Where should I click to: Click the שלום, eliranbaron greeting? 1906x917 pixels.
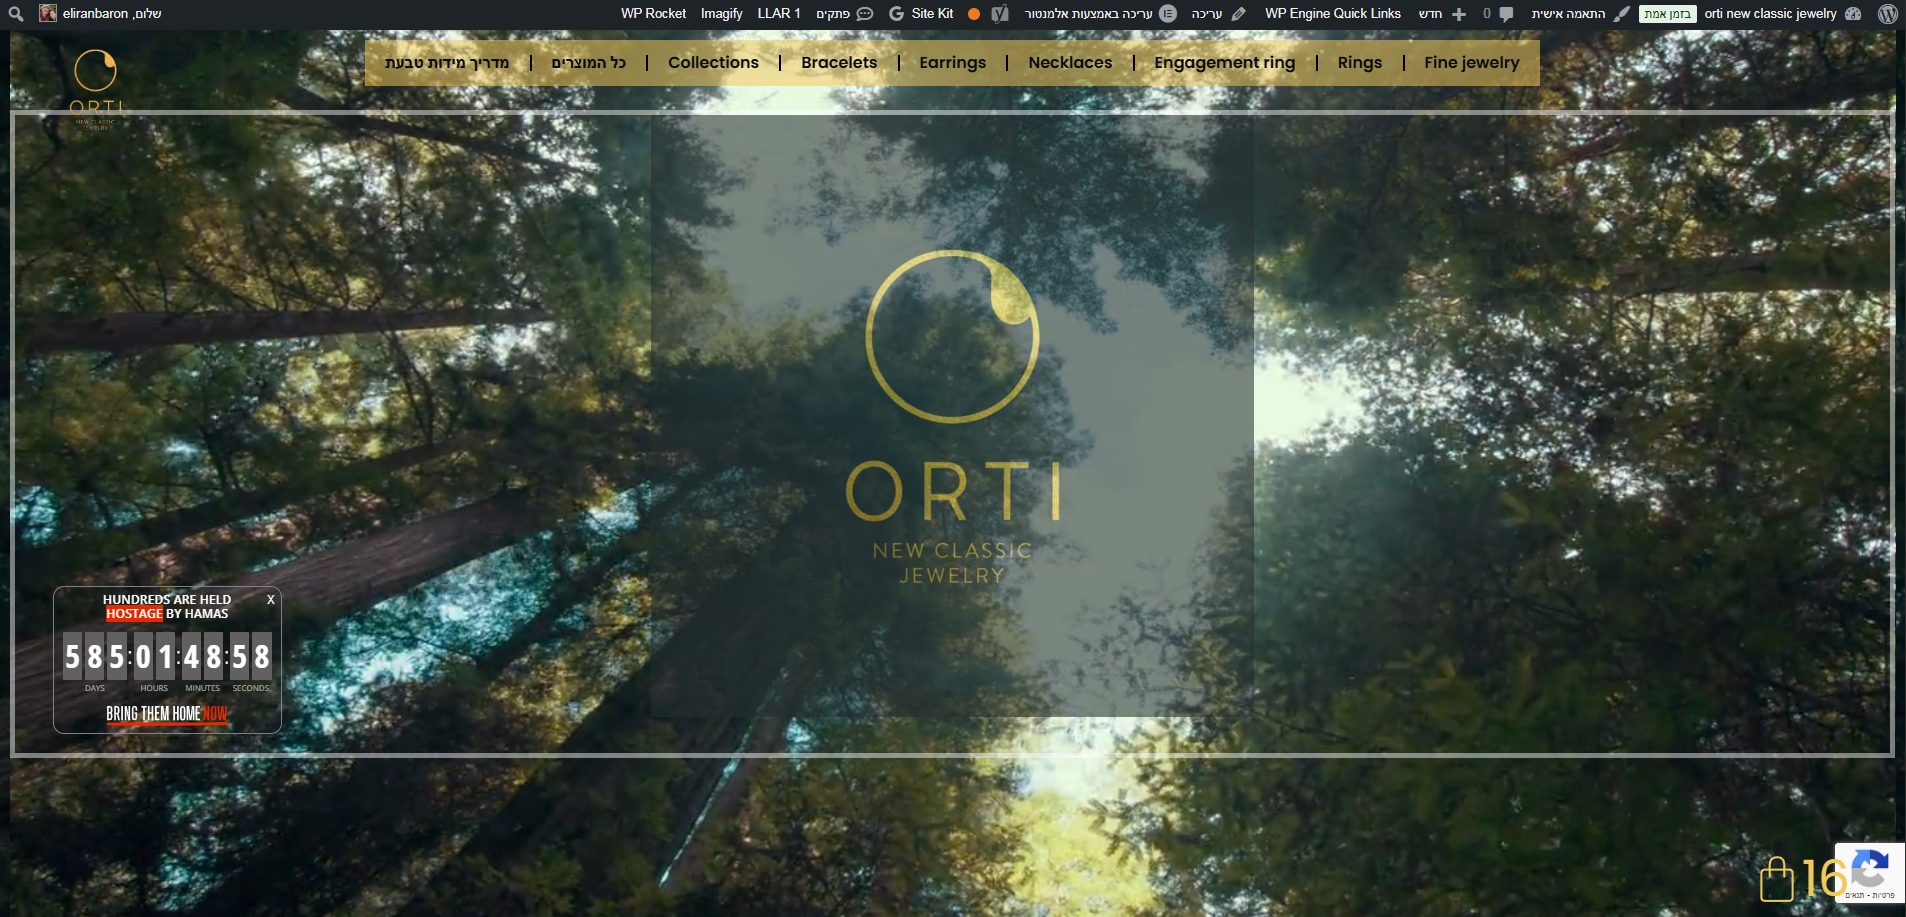tap(112, 14)
